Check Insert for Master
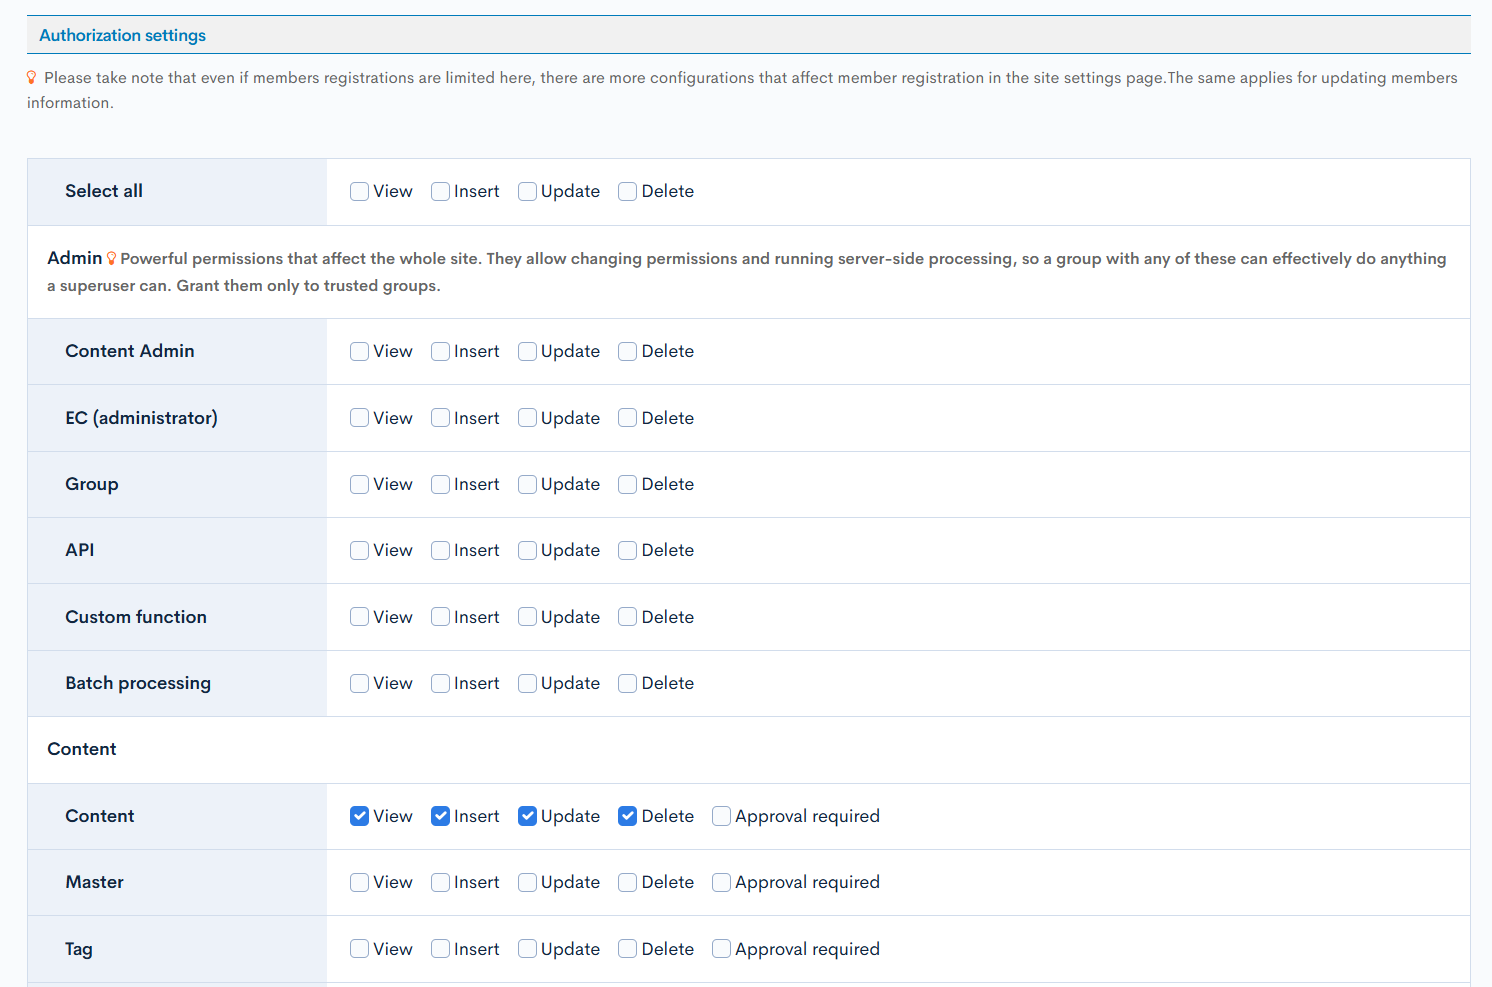 [440, 882]
